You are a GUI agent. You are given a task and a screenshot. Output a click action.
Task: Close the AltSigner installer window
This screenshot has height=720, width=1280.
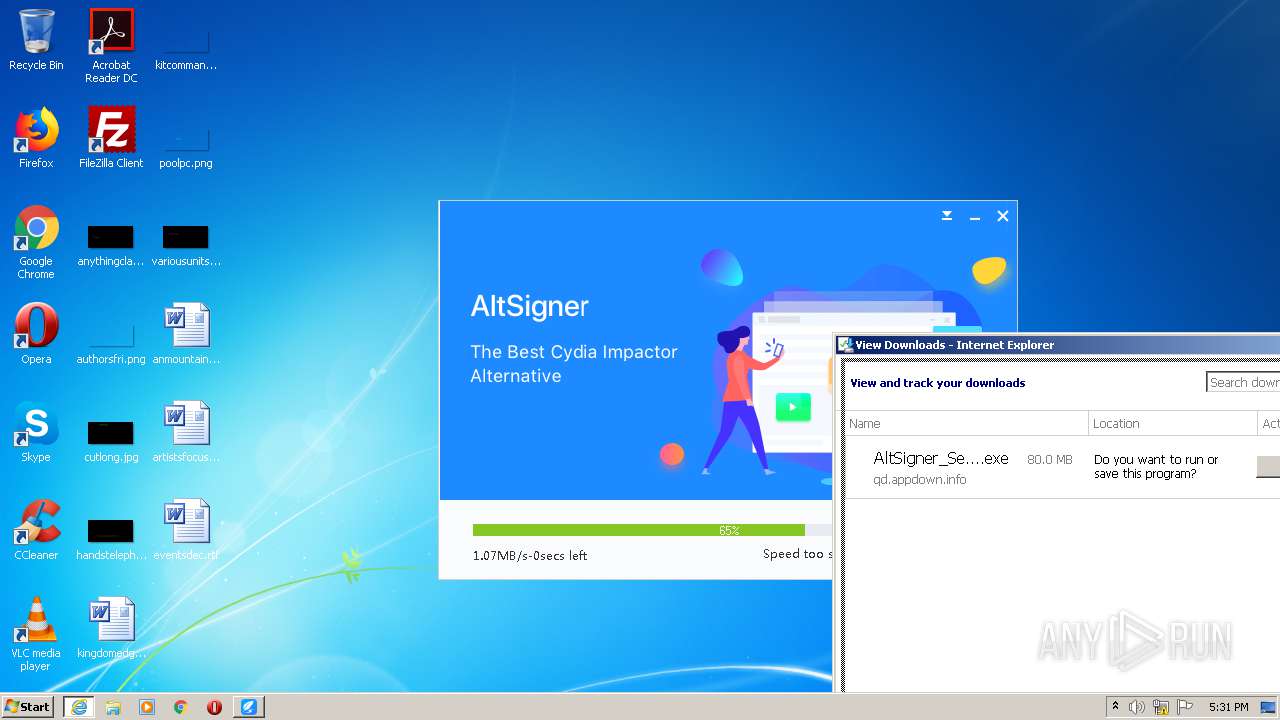(1002, 216)
